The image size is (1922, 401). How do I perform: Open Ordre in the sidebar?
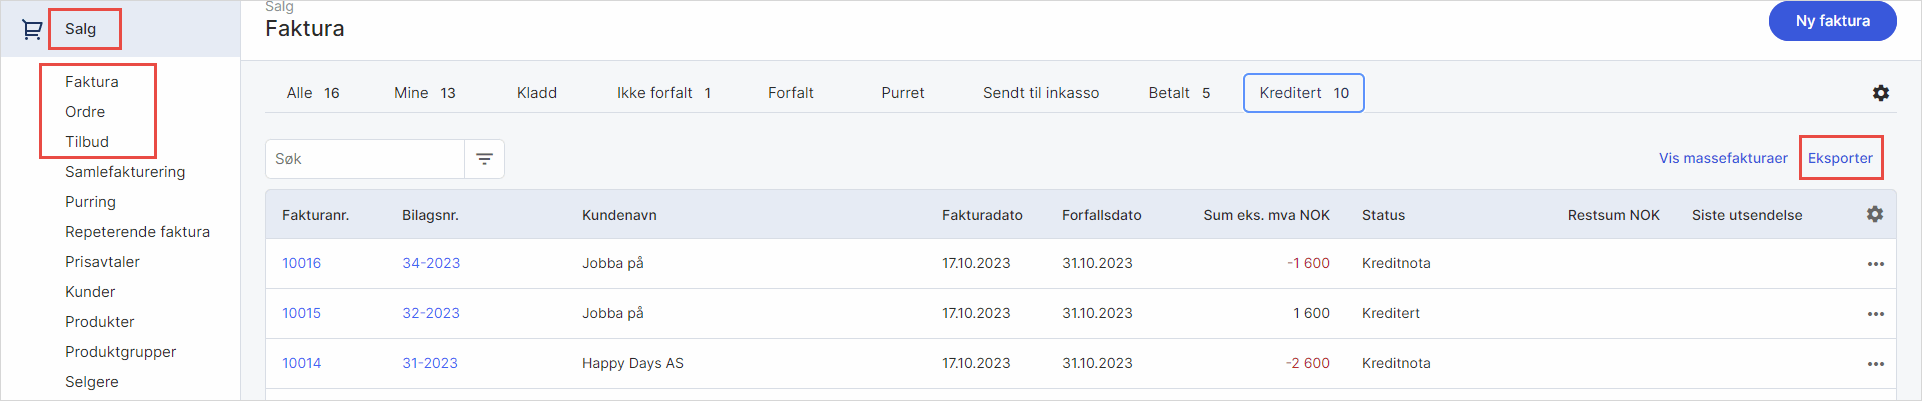[85, 112]
